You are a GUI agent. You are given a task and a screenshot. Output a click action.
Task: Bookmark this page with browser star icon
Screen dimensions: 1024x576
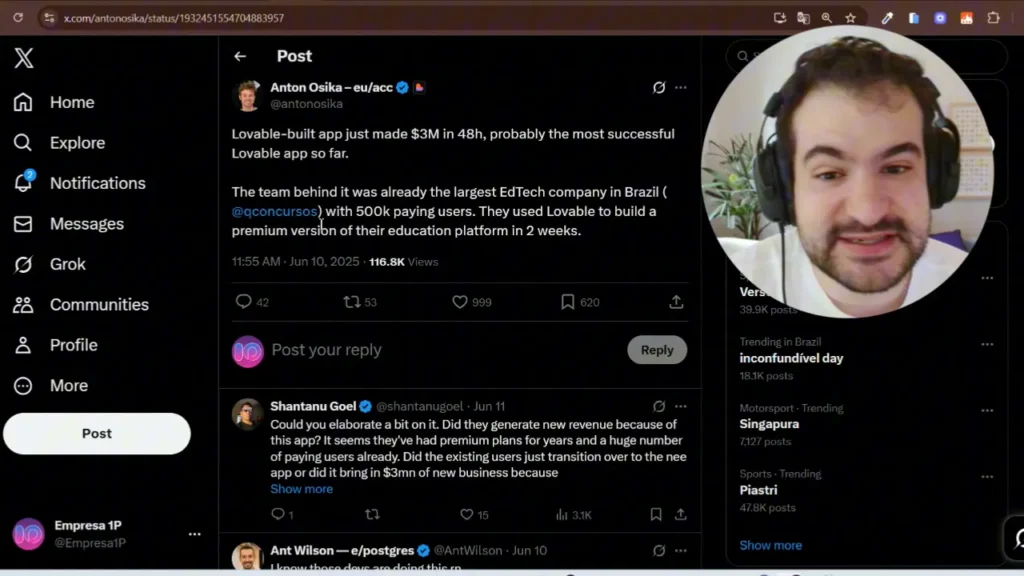(x=850, y=18)
